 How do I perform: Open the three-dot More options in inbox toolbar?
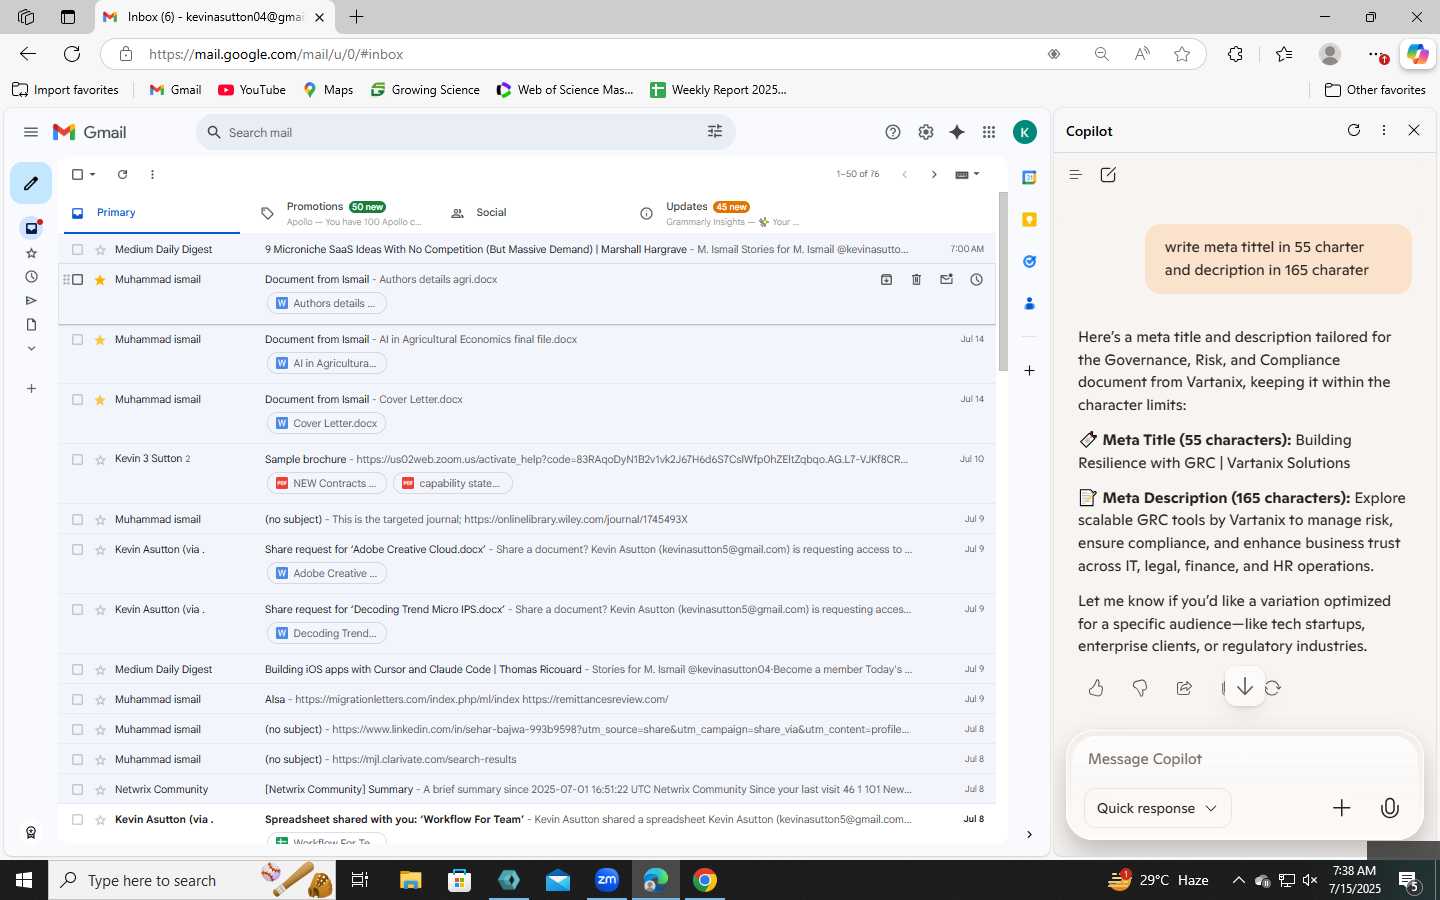click(x=152, y=174)
